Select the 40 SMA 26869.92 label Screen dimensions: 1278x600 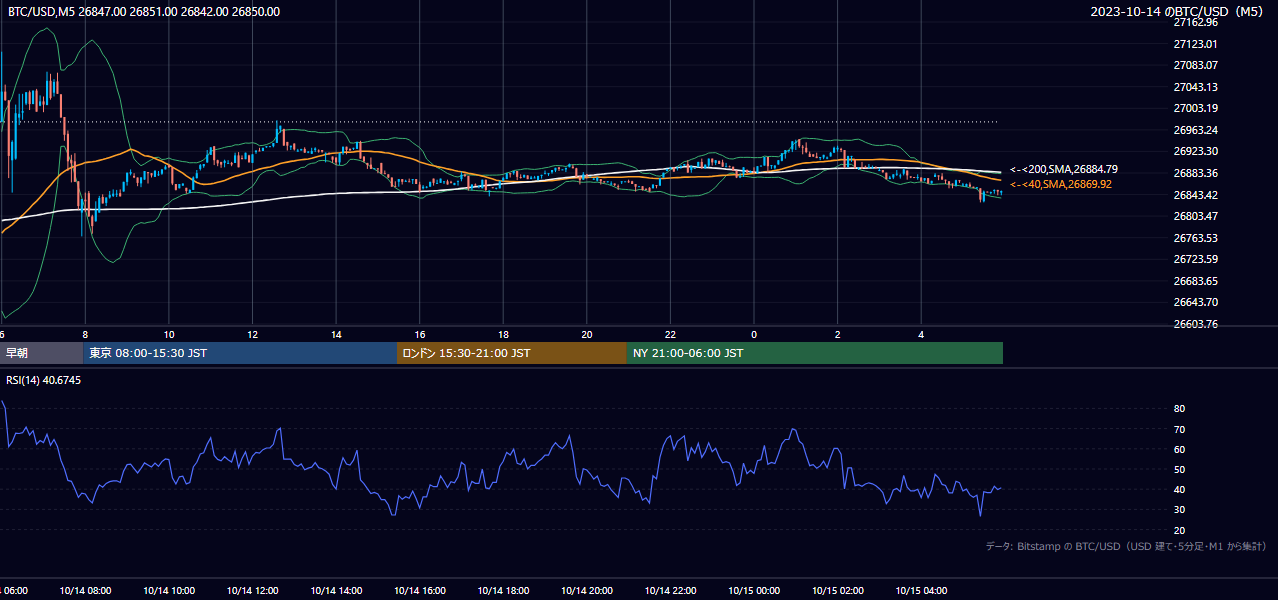pyautogui.click(x=1061, y=184)
